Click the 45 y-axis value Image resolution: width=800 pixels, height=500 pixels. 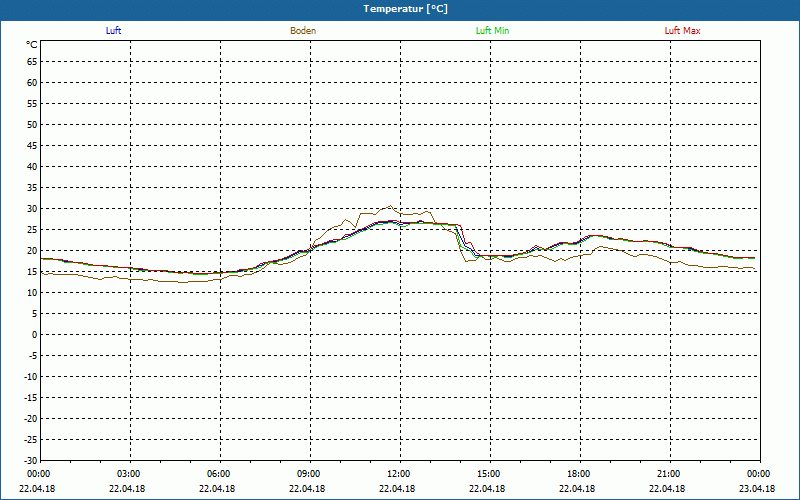click(x=32, y=146)
